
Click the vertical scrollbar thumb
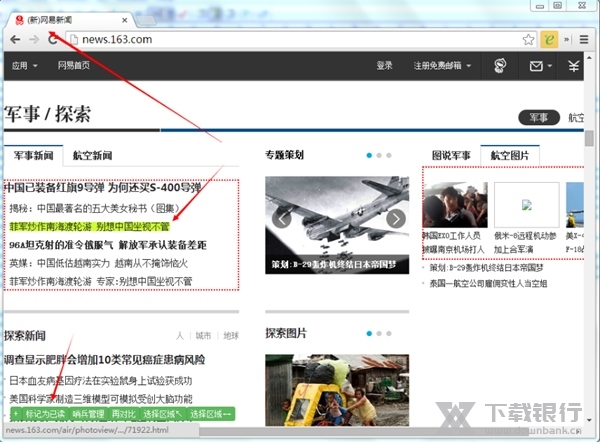[x=589, y=138]
